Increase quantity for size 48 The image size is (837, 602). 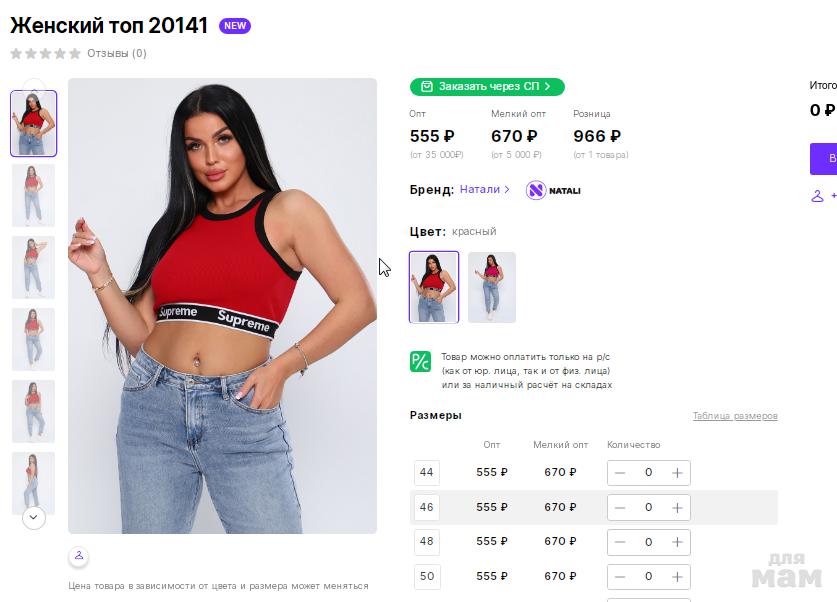[677, 542]
